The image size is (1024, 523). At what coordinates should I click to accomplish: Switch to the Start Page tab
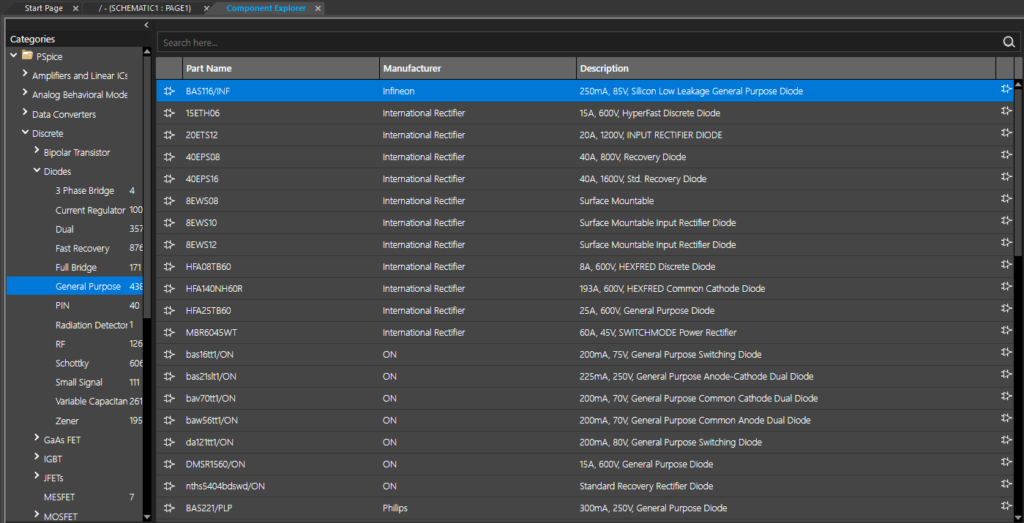click(44, 8)
